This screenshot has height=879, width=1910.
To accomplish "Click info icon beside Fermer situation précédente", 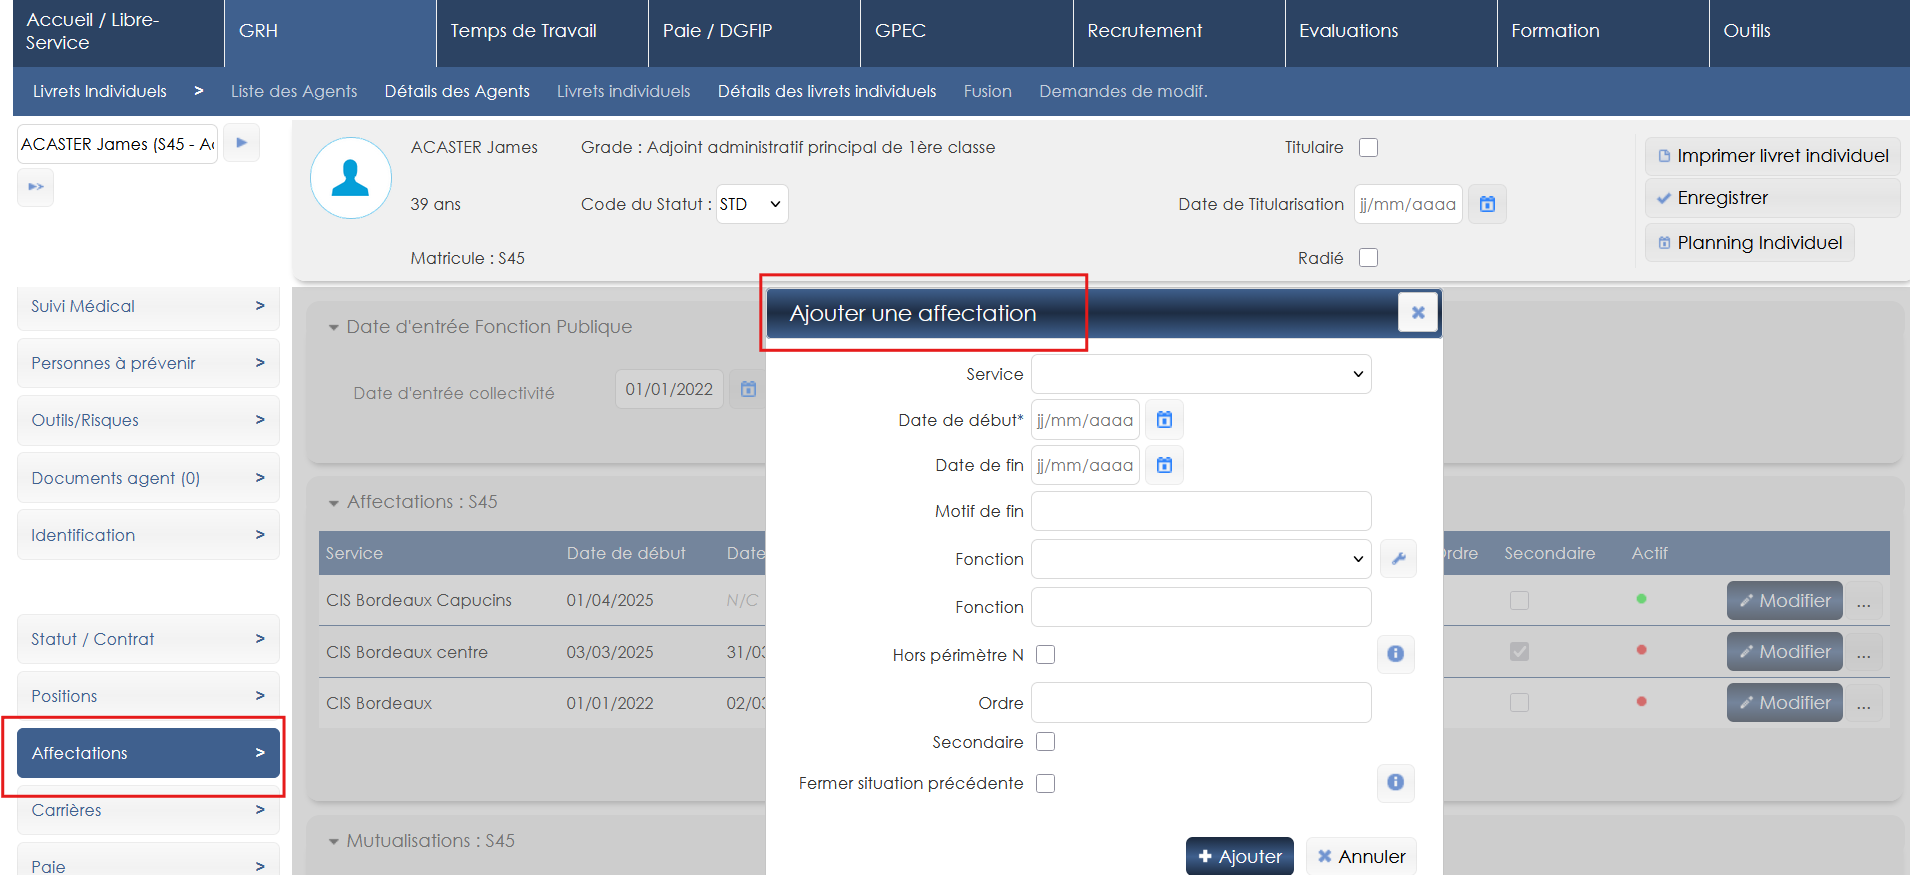I will click(x=1395, y=782).
